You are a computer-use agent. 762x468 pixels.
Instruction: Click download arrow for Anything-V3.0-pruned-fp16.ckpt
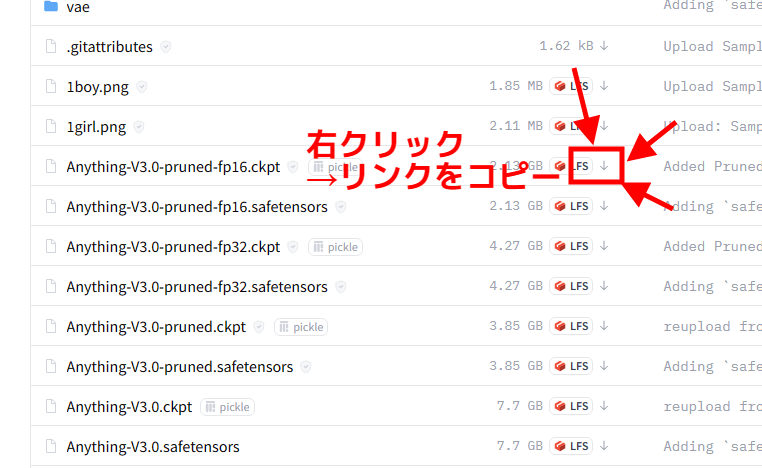tap(604, 166)
